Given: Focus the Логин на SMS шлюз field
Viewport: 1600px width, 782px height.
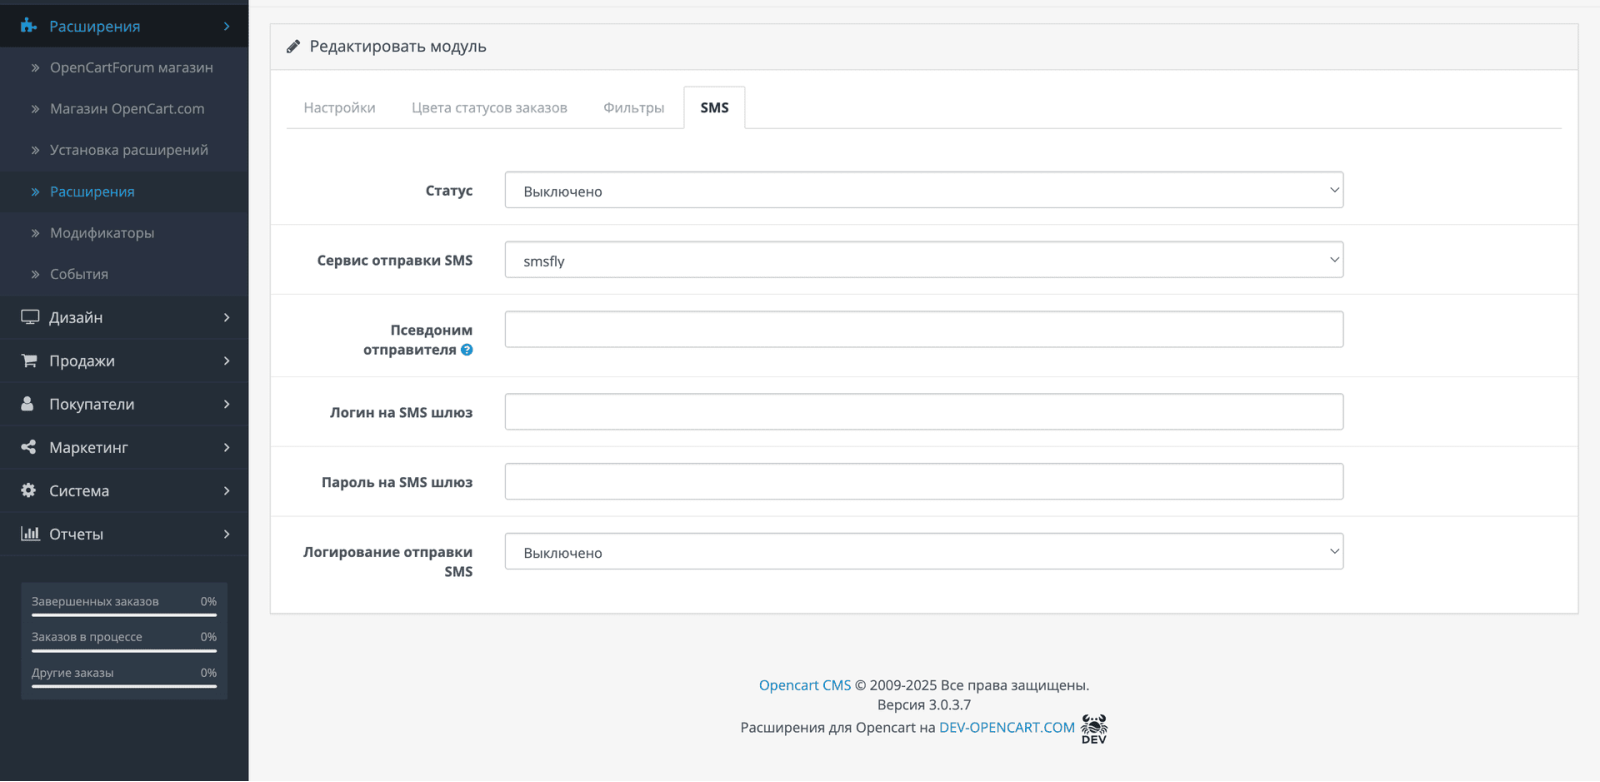Looking at the screenshot, I should pos(924,412).
